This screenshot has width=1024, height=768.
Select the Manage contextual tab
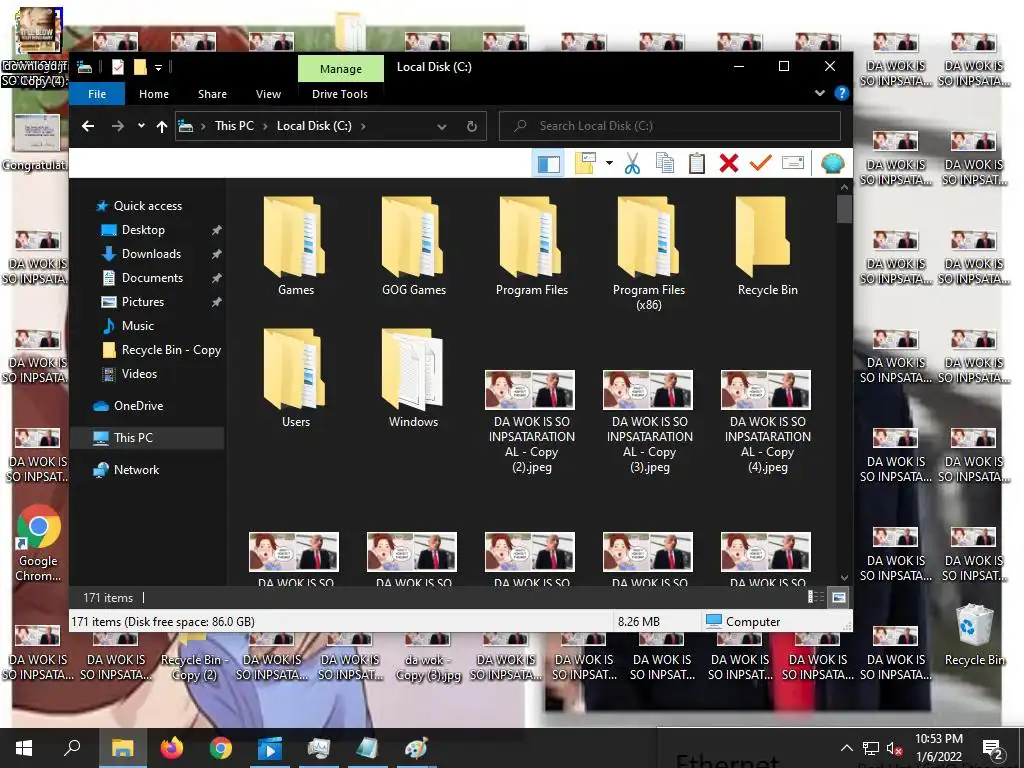341,69
